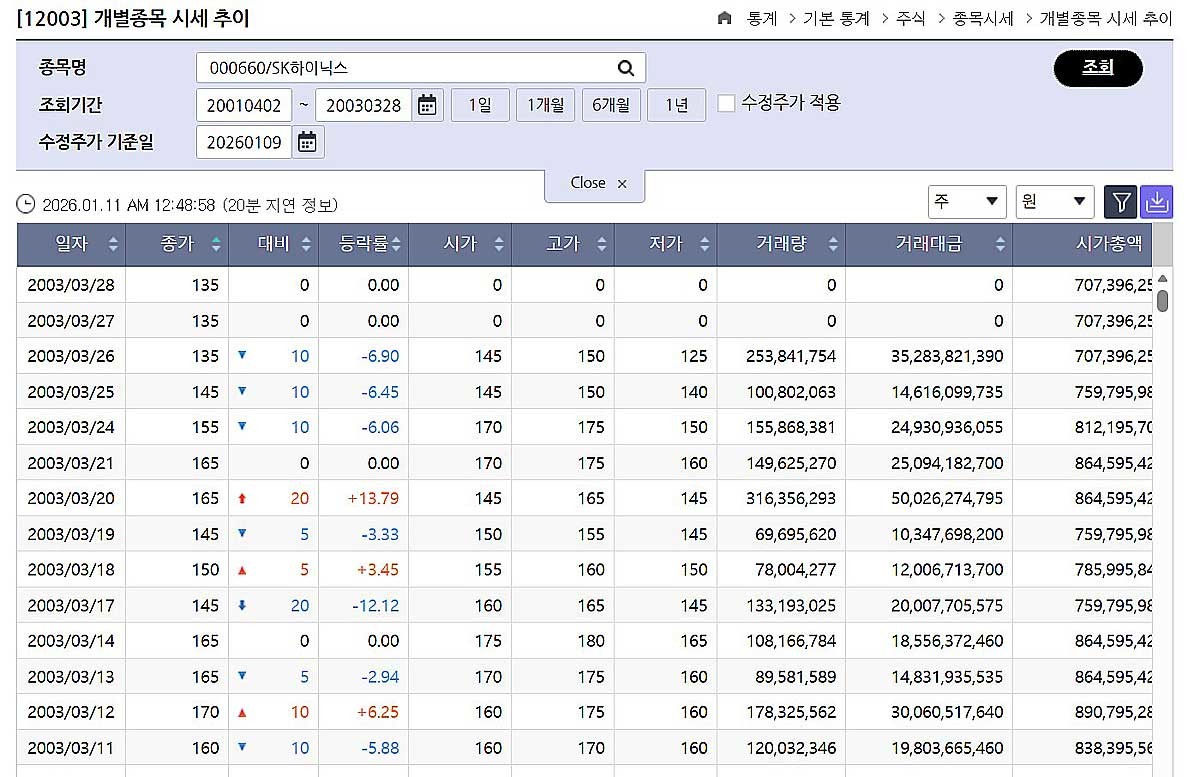Click 거래량 value 108,166,784

pyautogui.click(x=791, y=641)
